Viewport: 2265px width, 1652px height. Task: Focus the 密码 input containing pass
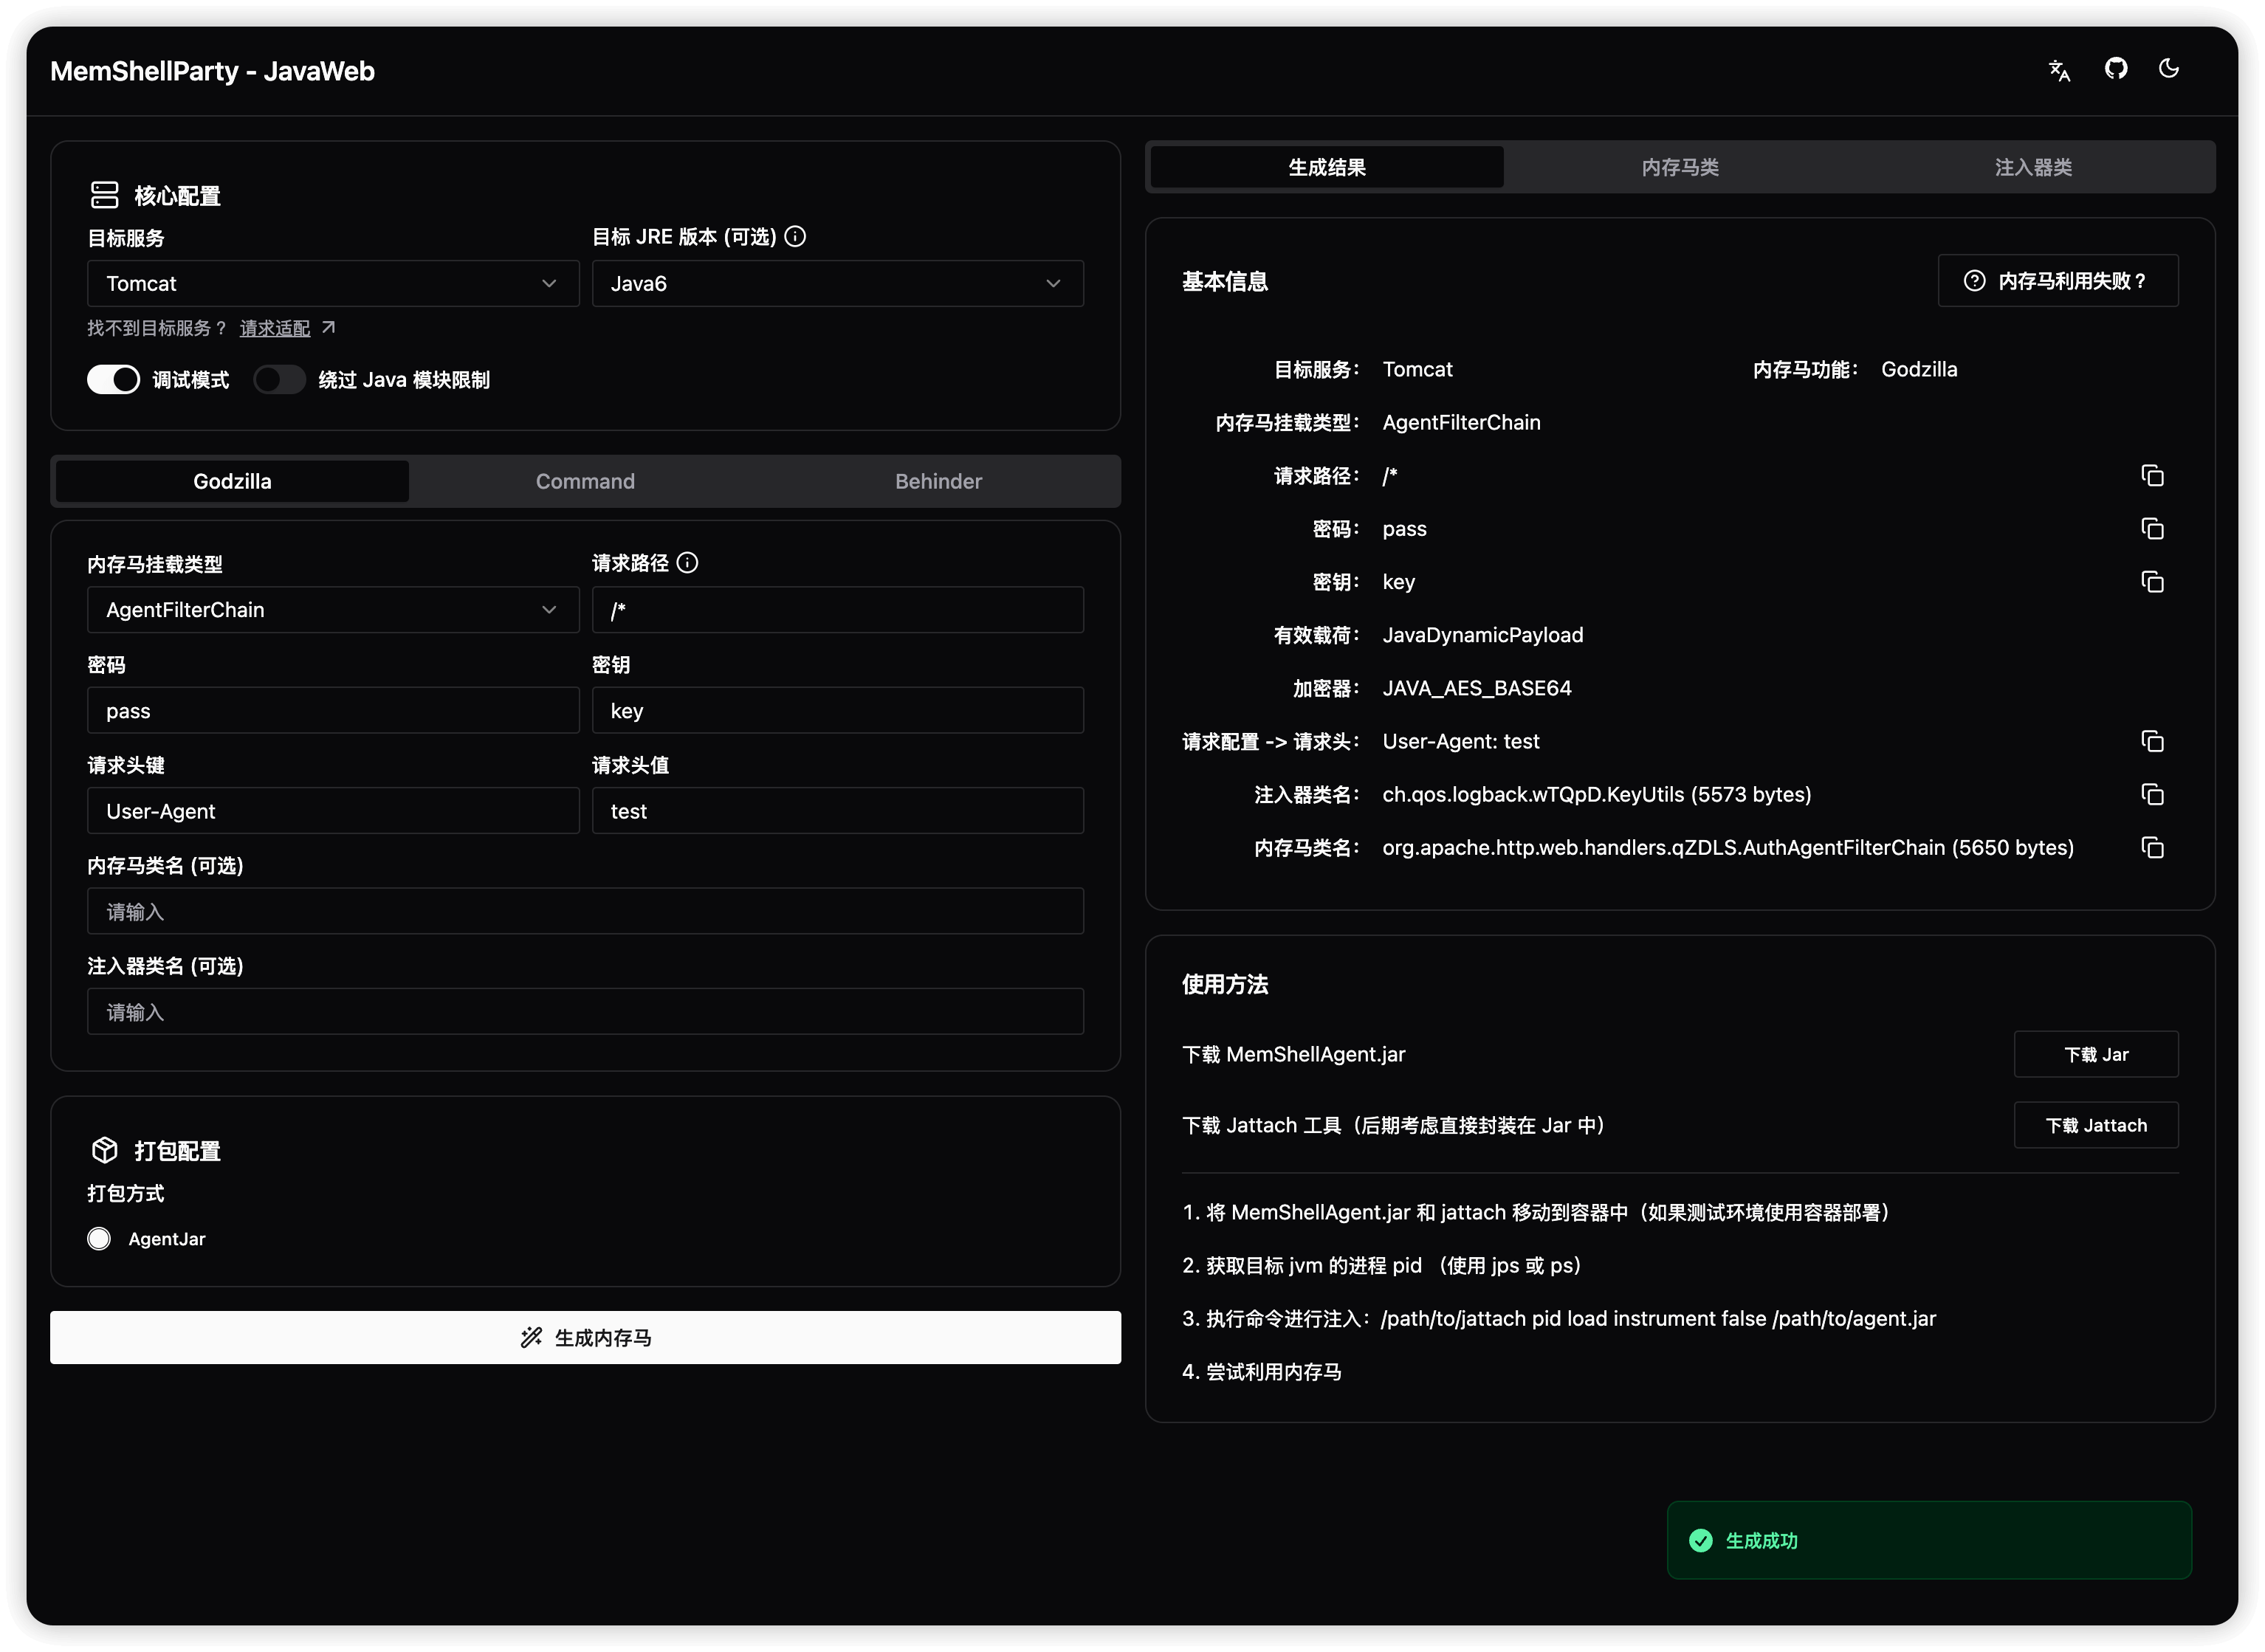pyautogui.click(x=333, y=710)
